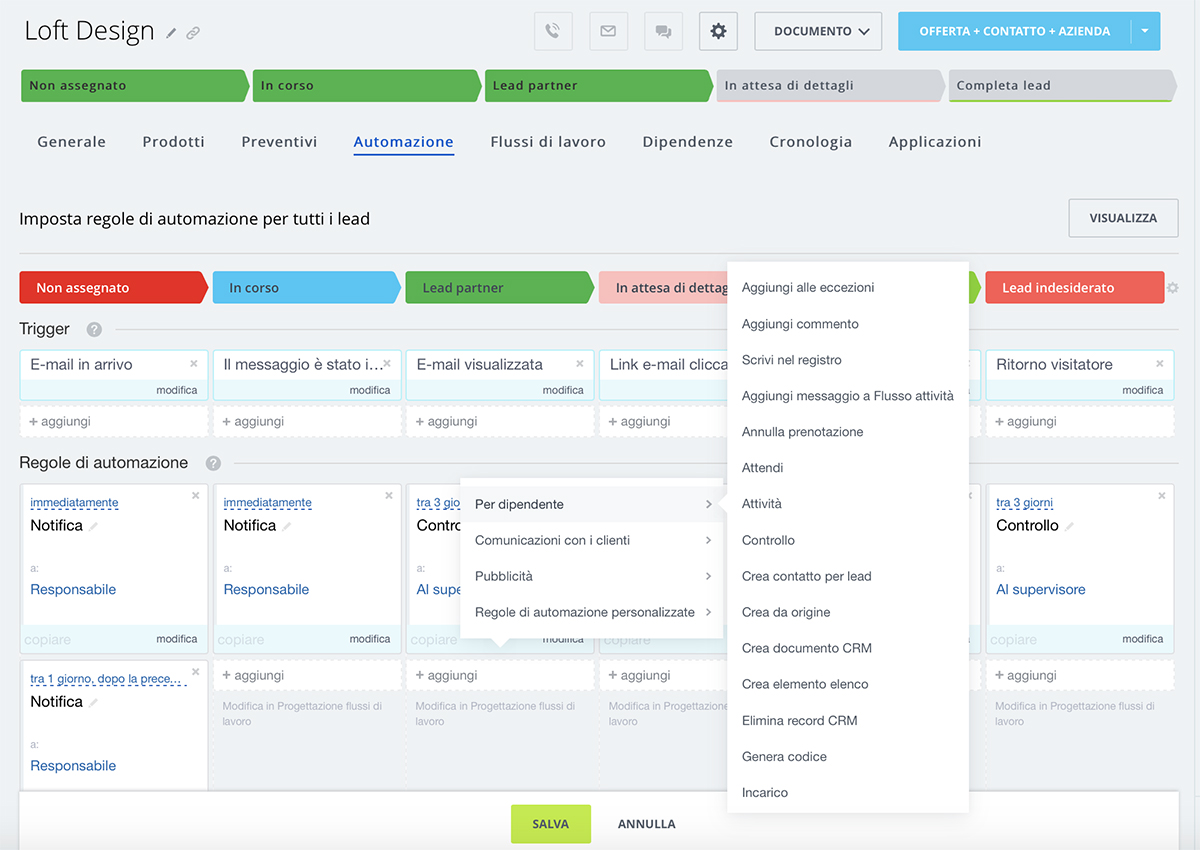Image resolution: width=1200 pixels, height=850 pixels.
Task: Delete the first immediatamente Notifica rule
Action: (x=196, y=495)
